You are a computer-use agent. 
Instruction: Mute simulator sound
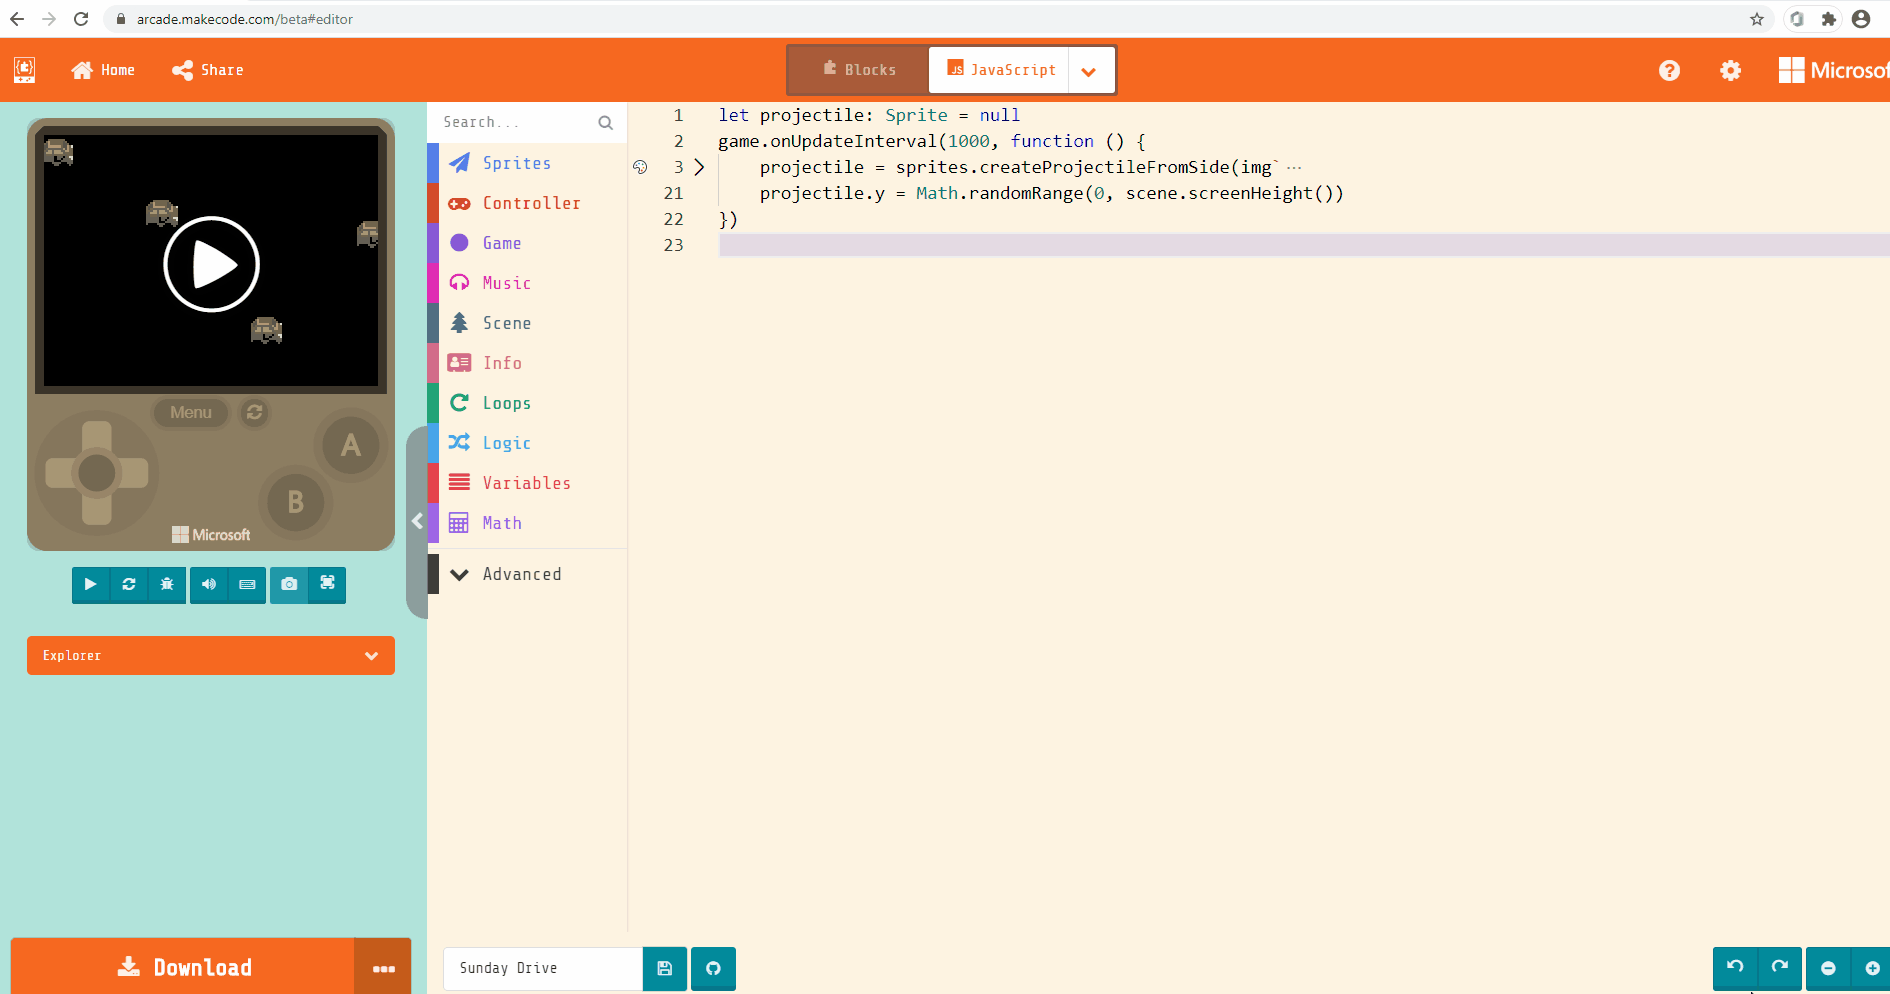point(208,585)
